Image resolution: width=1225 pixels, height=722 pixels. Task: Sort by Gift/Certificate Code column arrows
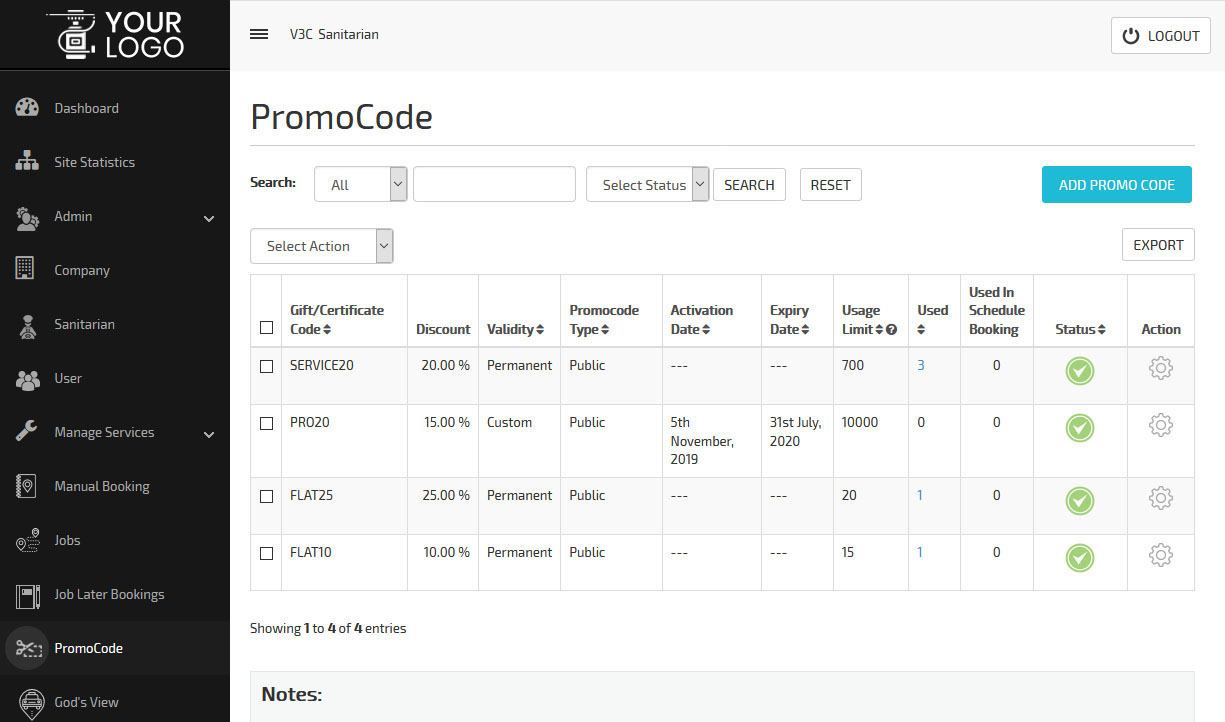click(327, 330)
